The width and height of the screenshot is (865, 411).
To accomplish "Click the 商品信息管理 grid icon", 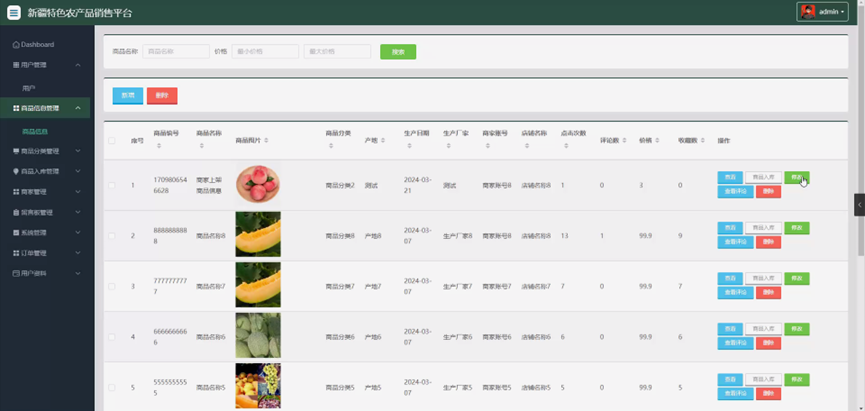I will click(x=16, y=108).
